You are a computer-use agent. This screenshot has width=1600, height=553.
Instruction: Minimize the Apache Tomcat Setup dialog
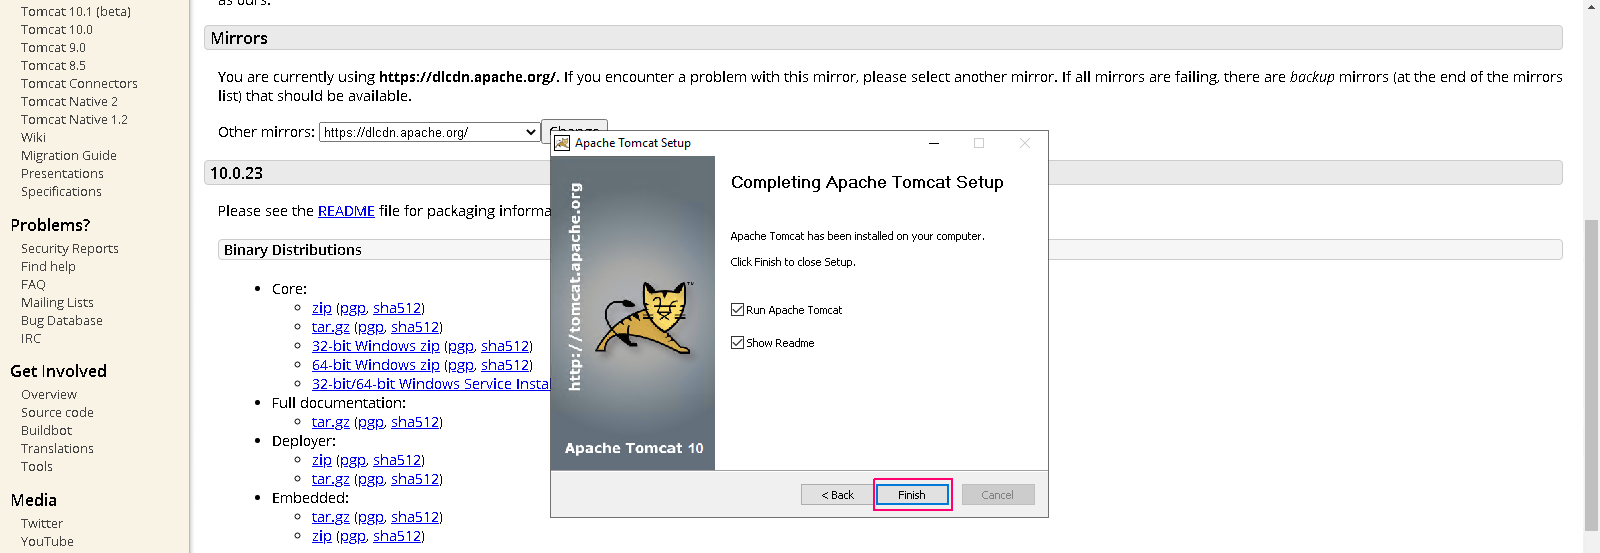click(x=933, y=143)
